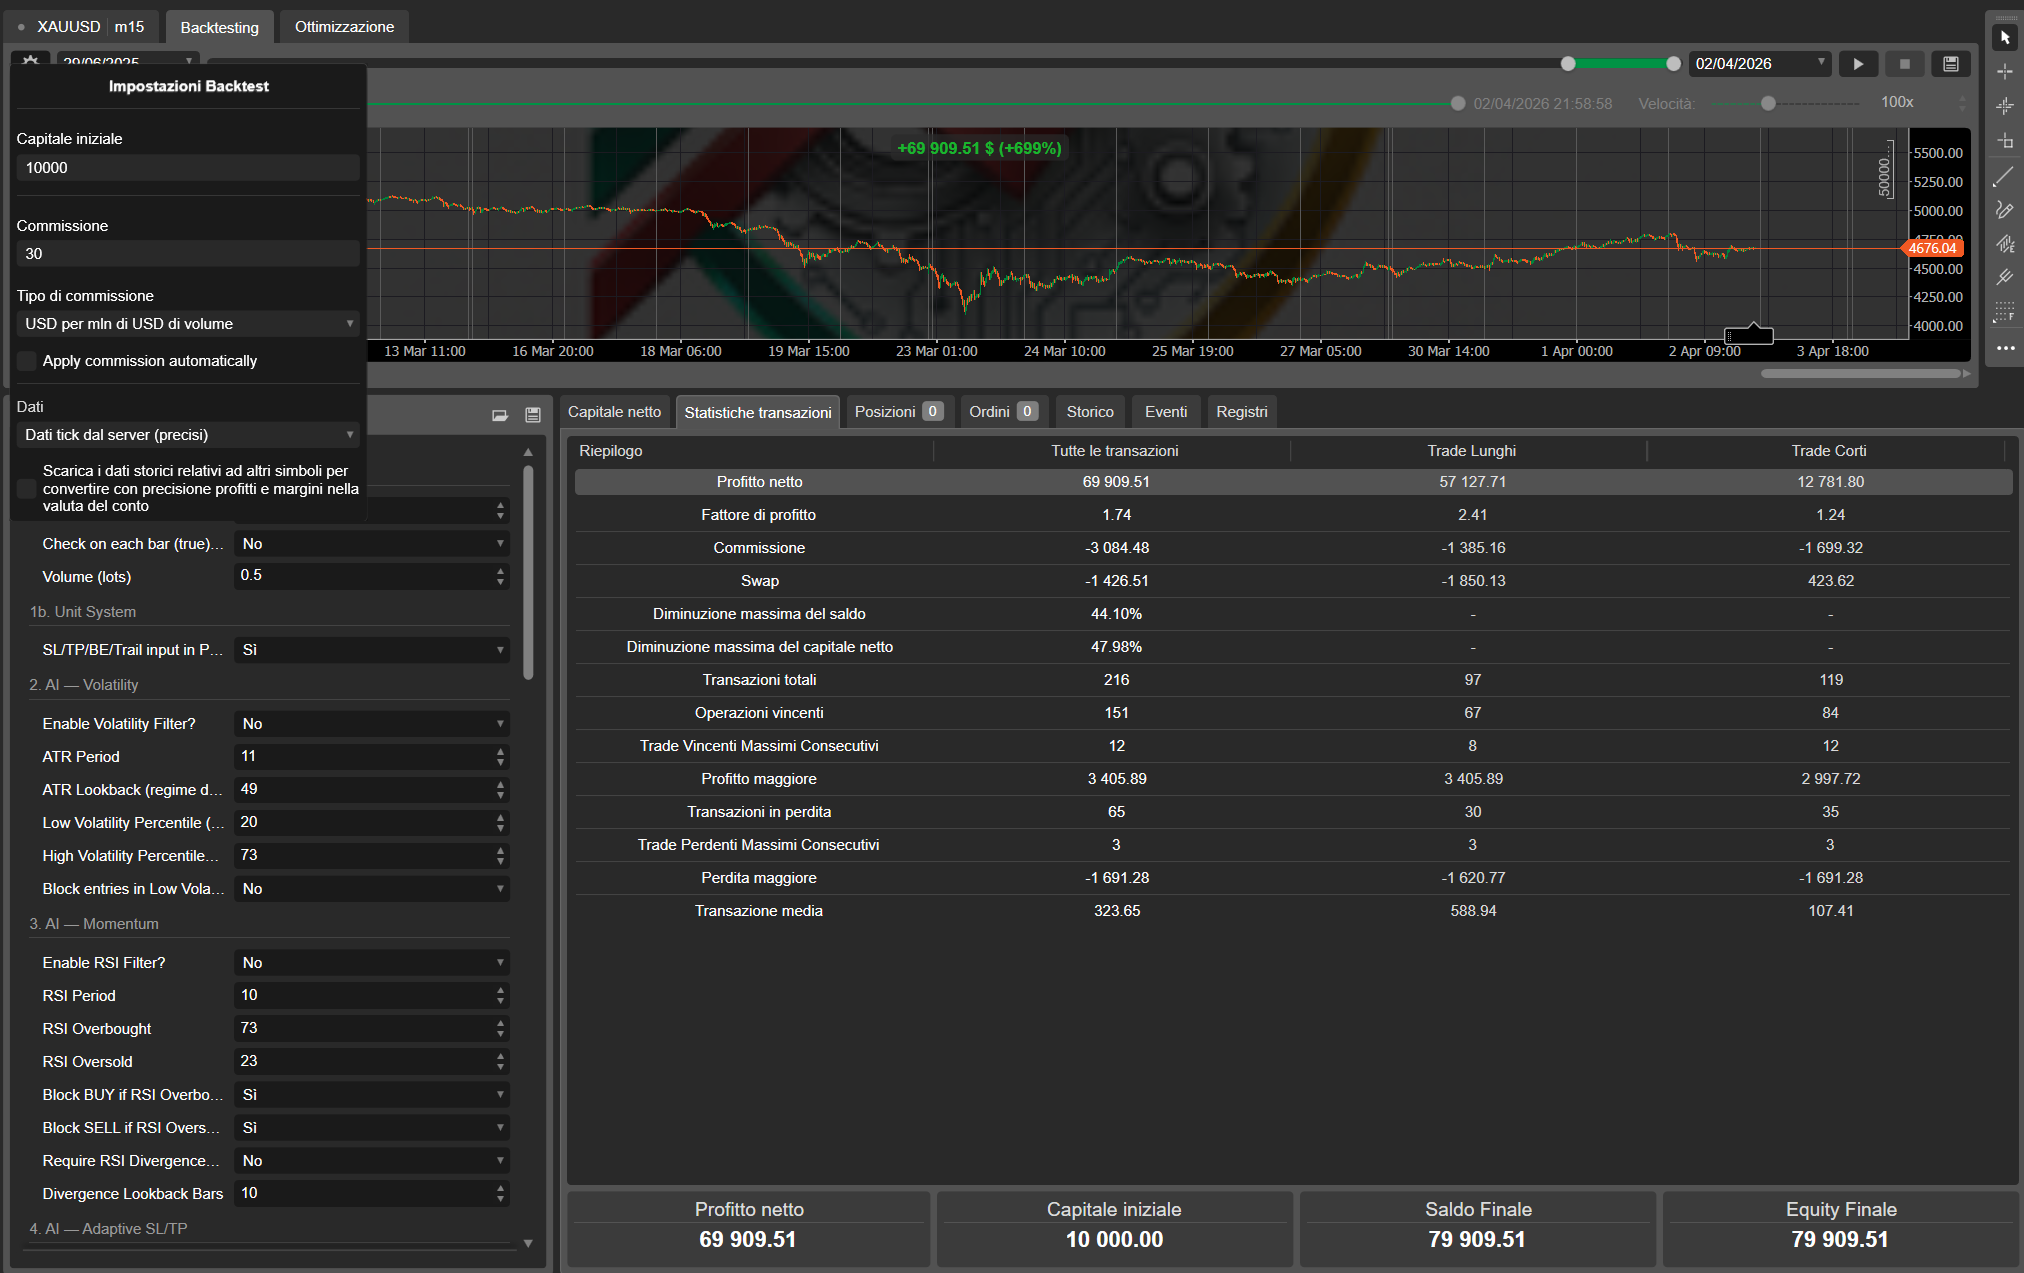Click the Velocità speed slider handle
Viewport: 2024px width, 1273px height.
(1768, 103)
